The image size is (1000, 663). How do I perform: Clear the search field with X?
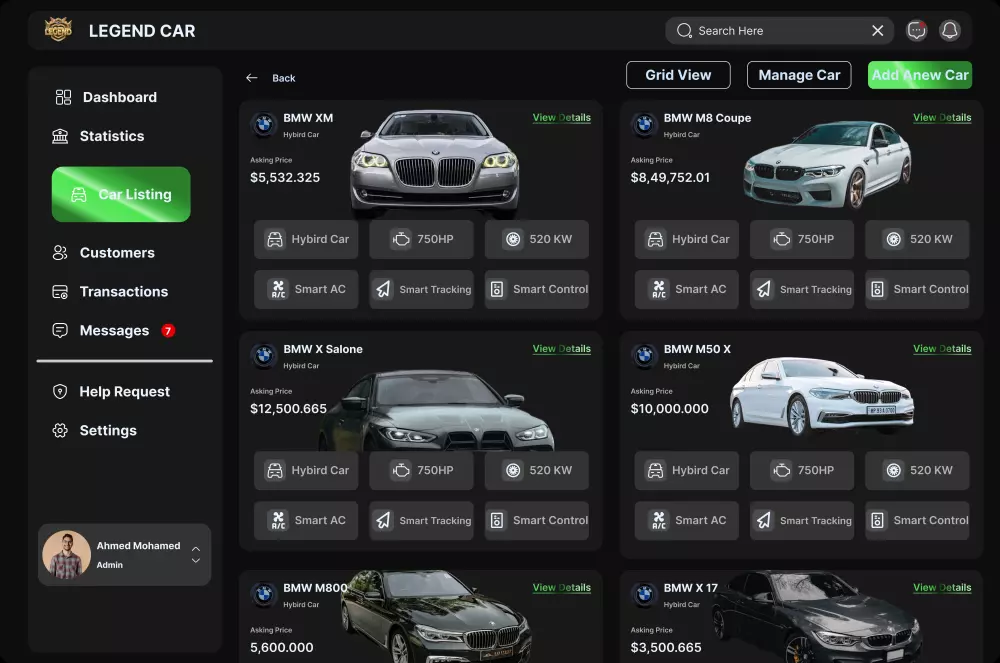[x=878, y=31]
